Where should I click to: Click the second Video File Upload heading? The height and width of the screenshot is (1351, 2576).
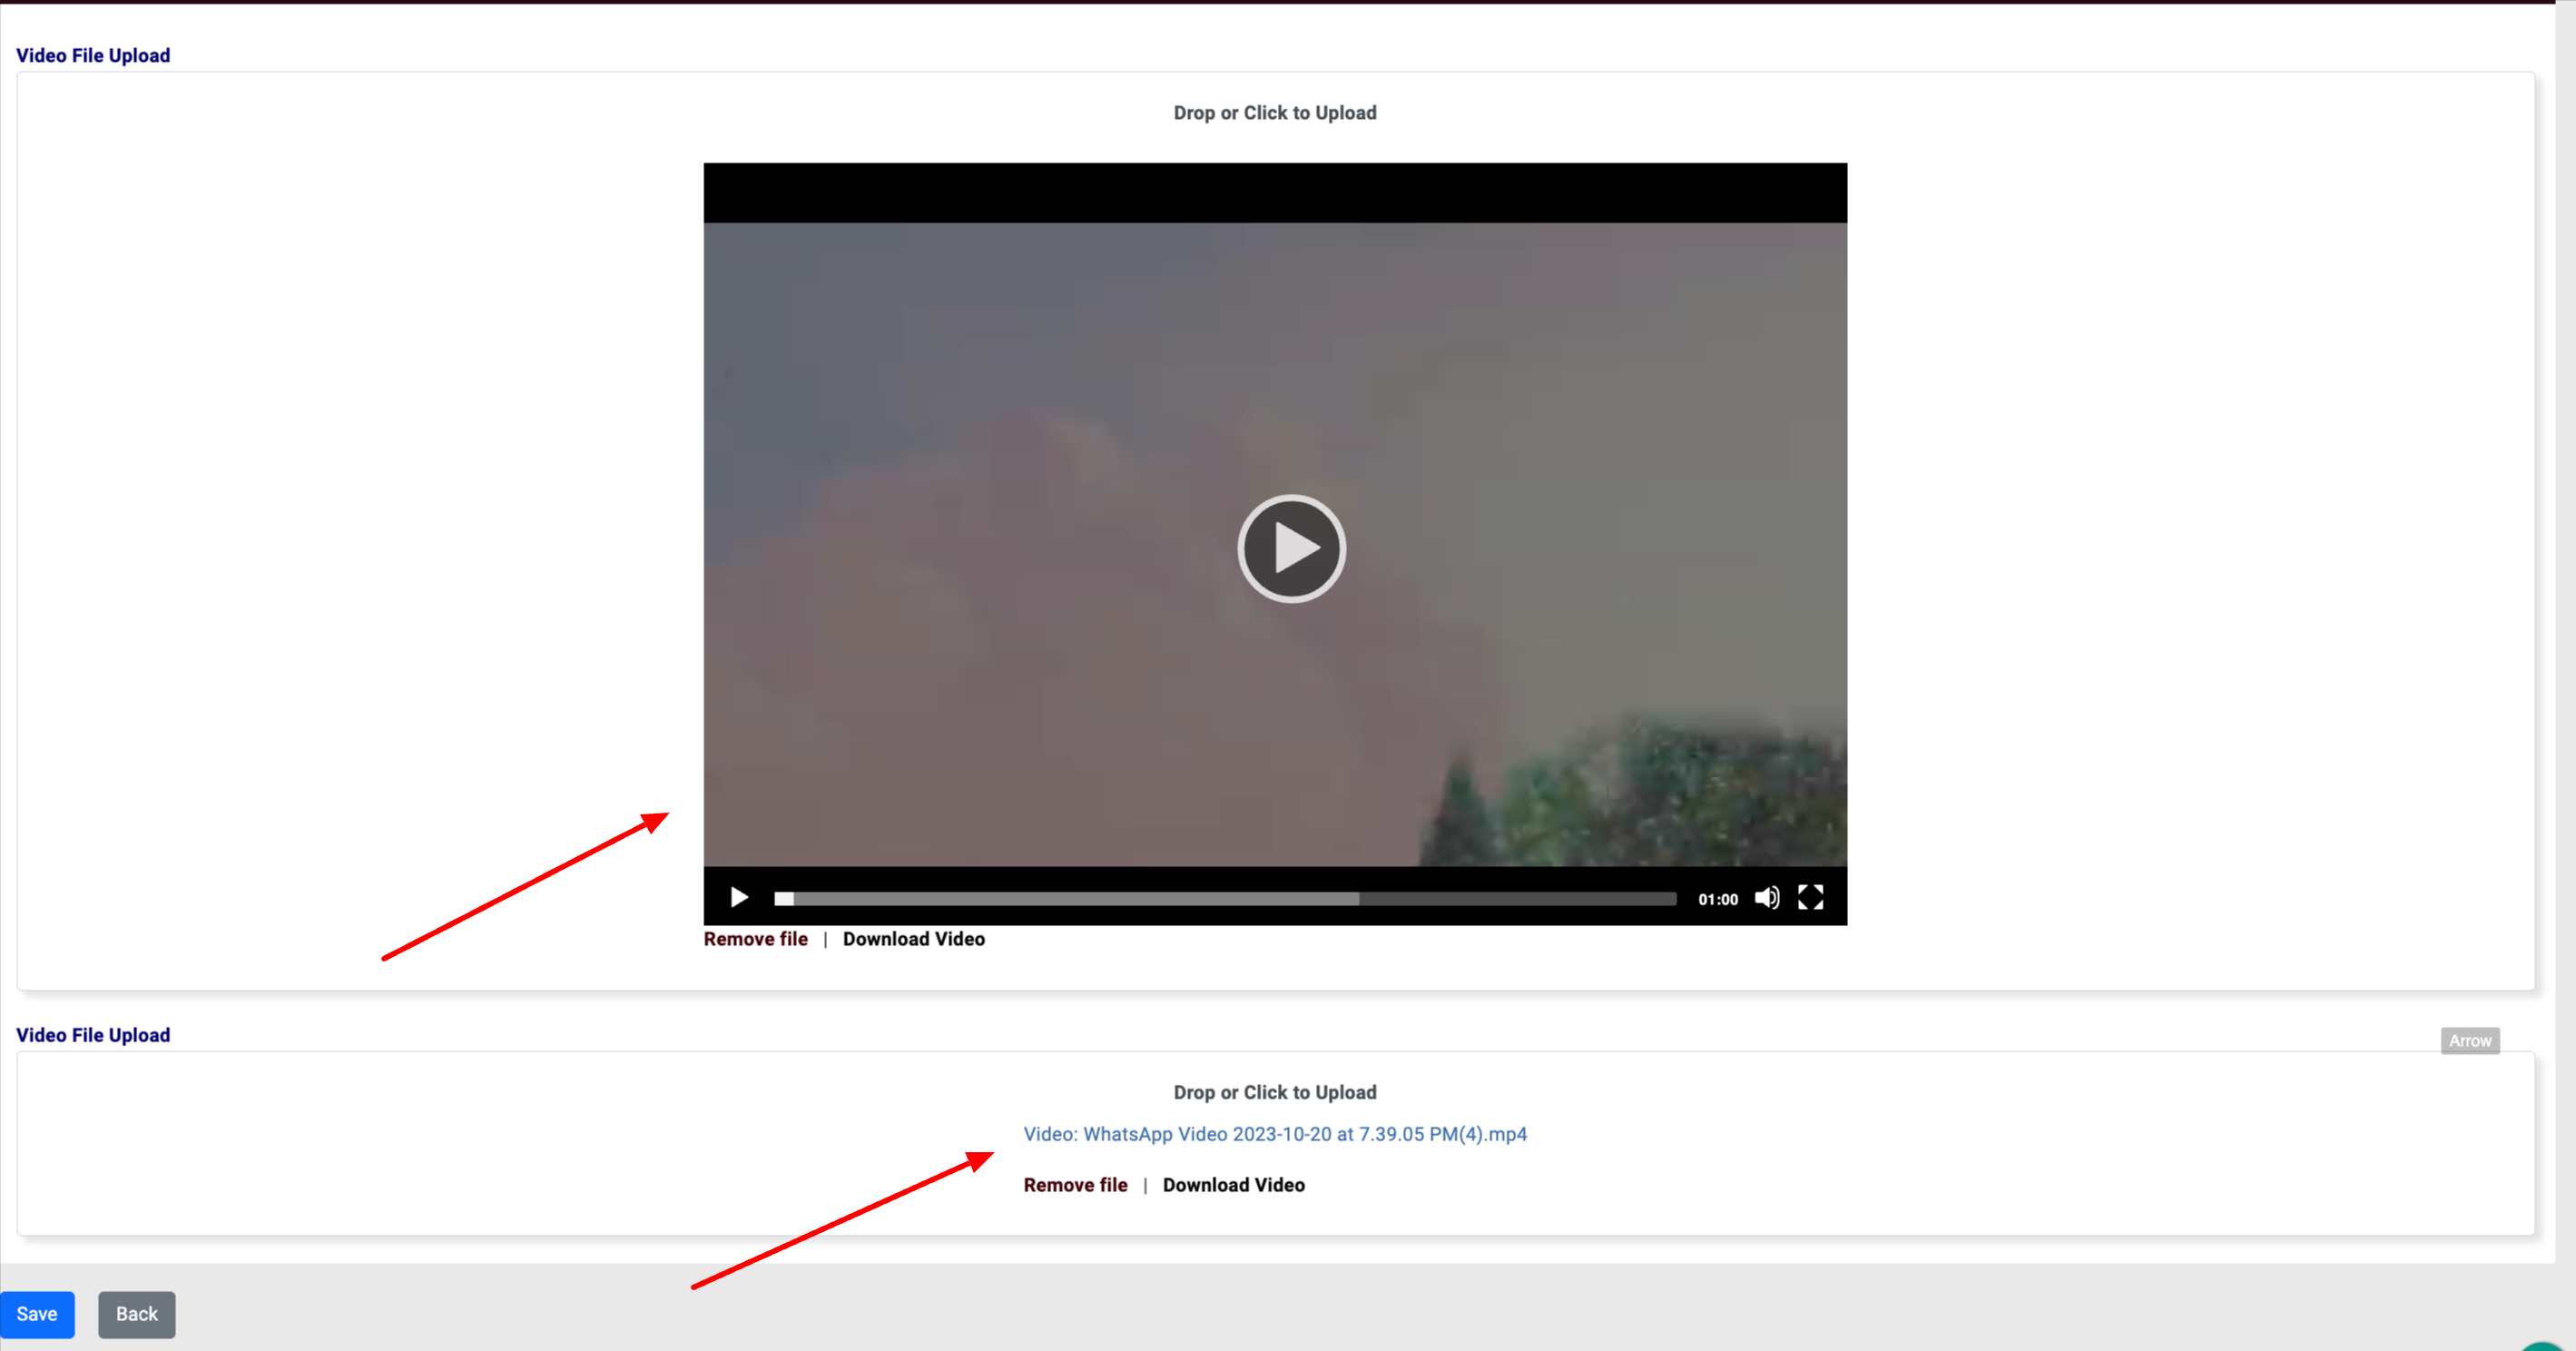[93, 1035]
